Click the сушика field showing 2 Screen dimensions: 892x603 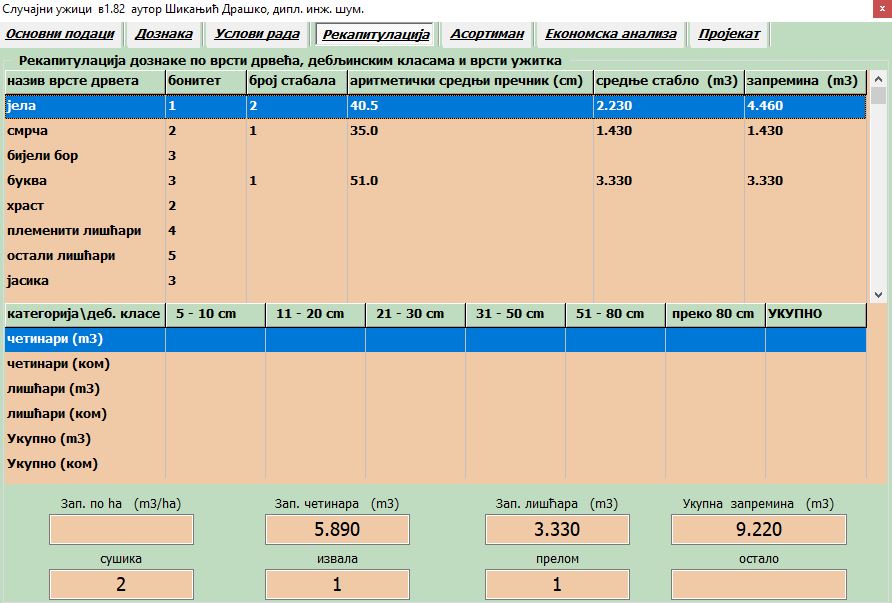click(x=121, y=584)
